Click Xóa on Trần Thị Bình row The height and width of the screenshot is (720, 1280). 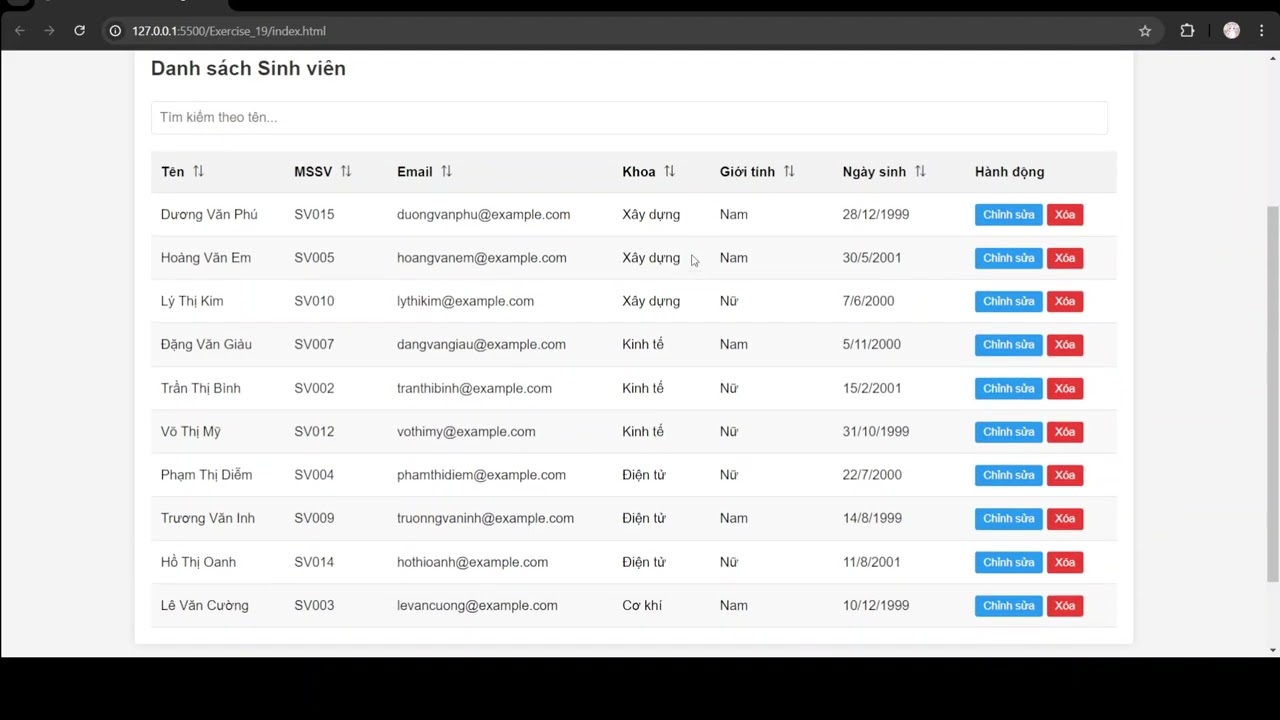click(x=1064, y=388)
